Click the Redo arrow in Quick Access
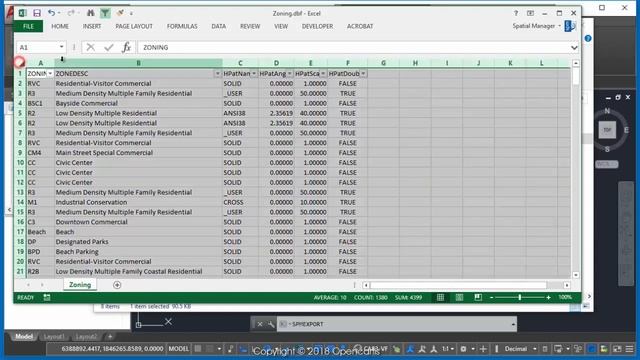The image size is (640, 360). [x=71, y=13]
